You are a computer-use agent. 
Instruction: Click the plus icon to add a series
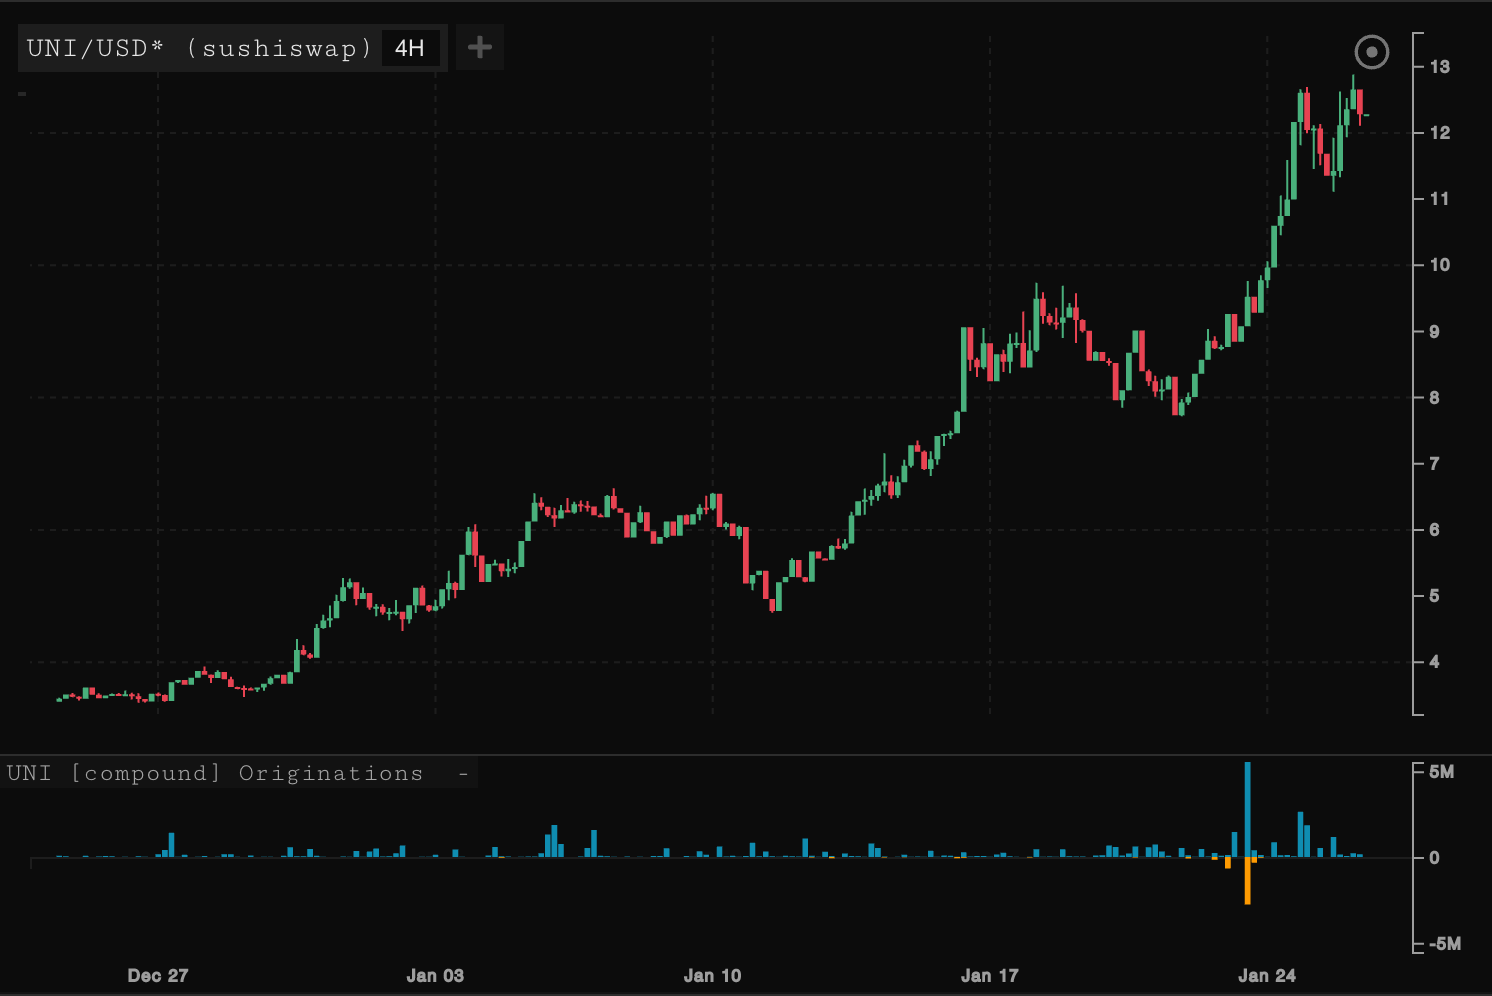[480, 47]
